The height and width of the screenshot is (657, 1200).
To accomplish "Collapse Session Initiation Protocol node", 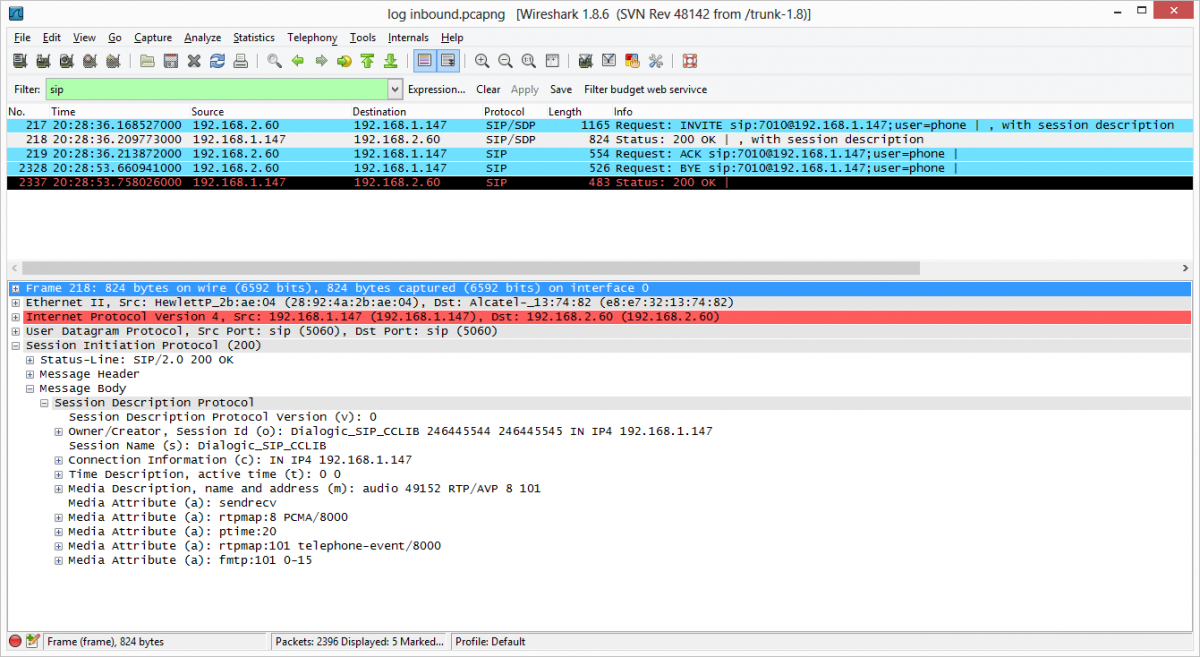I will click(16, 345).
